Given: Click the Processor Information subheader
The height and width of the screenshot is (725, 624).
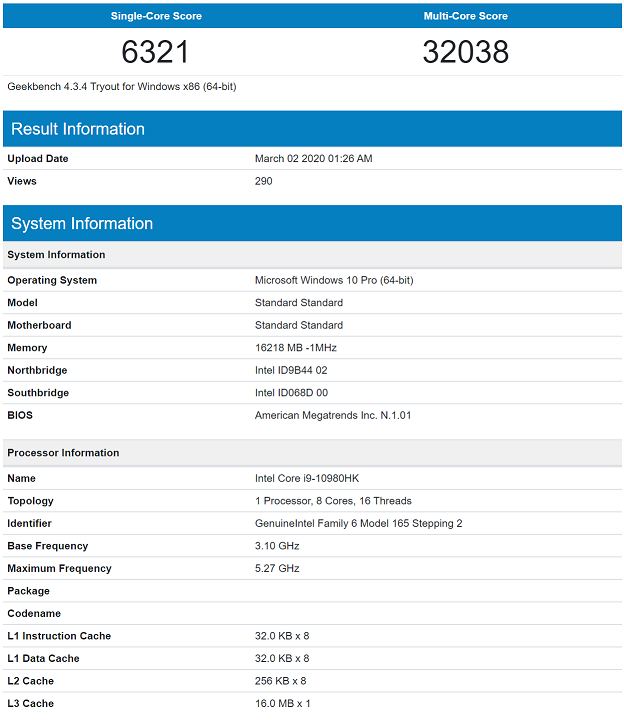Looking at the screenshot, I should [x=312, y=453].
